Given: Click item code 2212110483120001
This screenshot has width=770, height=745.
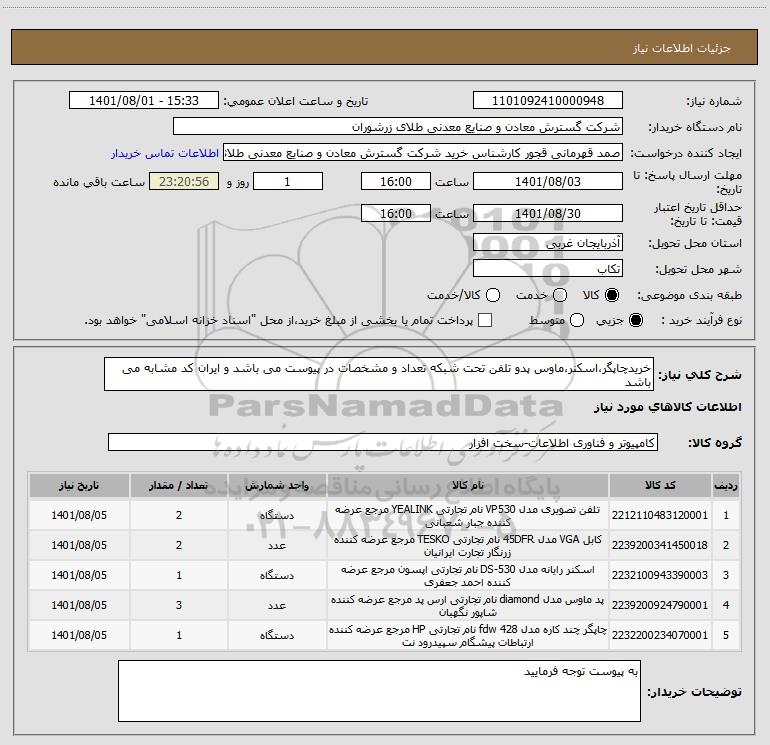Looking at the screenshot, I should pyautogui.click(x=660, y=515).
